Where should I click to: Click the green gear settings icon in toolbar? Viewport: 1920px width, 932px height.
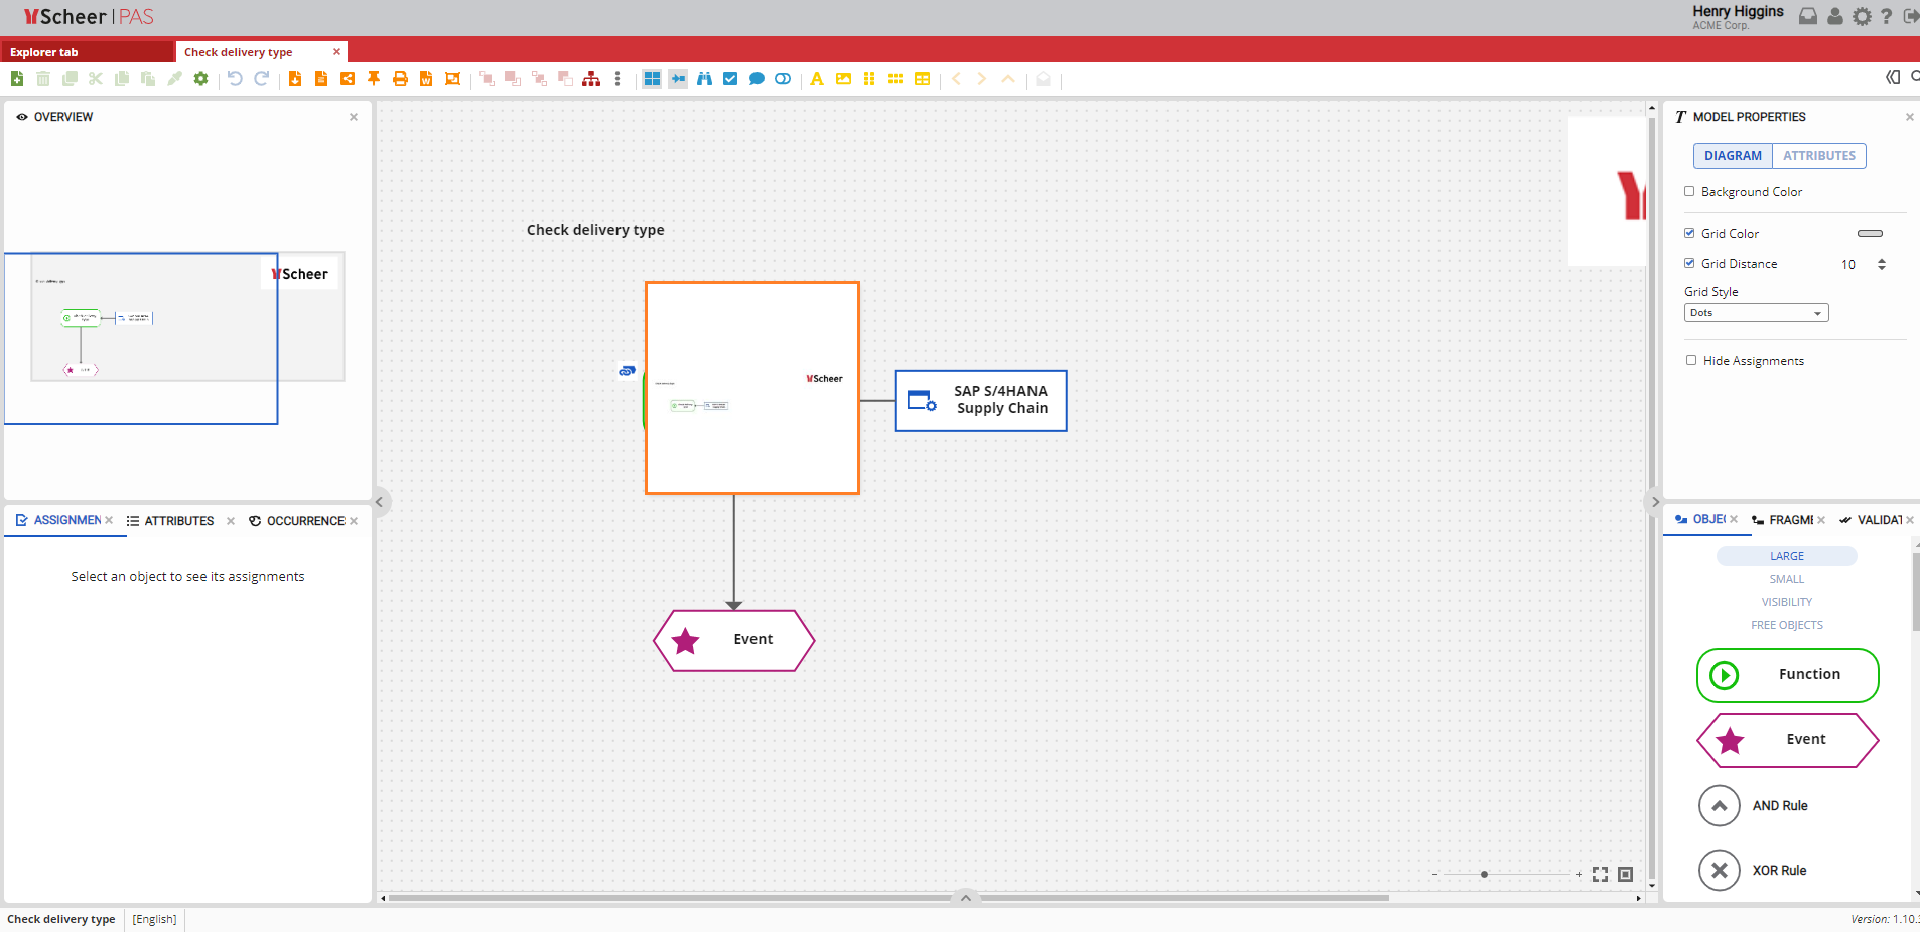tap(201, 79)
